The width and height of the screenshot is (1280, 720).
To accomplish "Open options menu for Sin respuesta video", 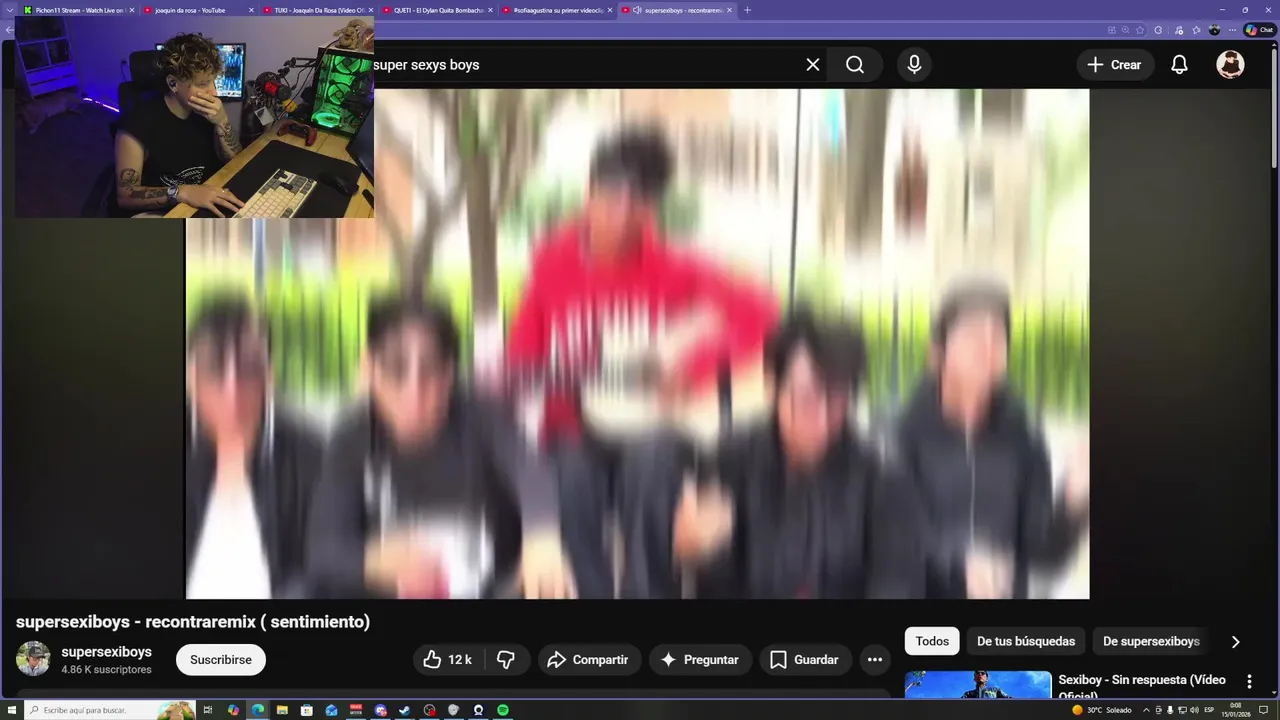I will click(1249, 682).
